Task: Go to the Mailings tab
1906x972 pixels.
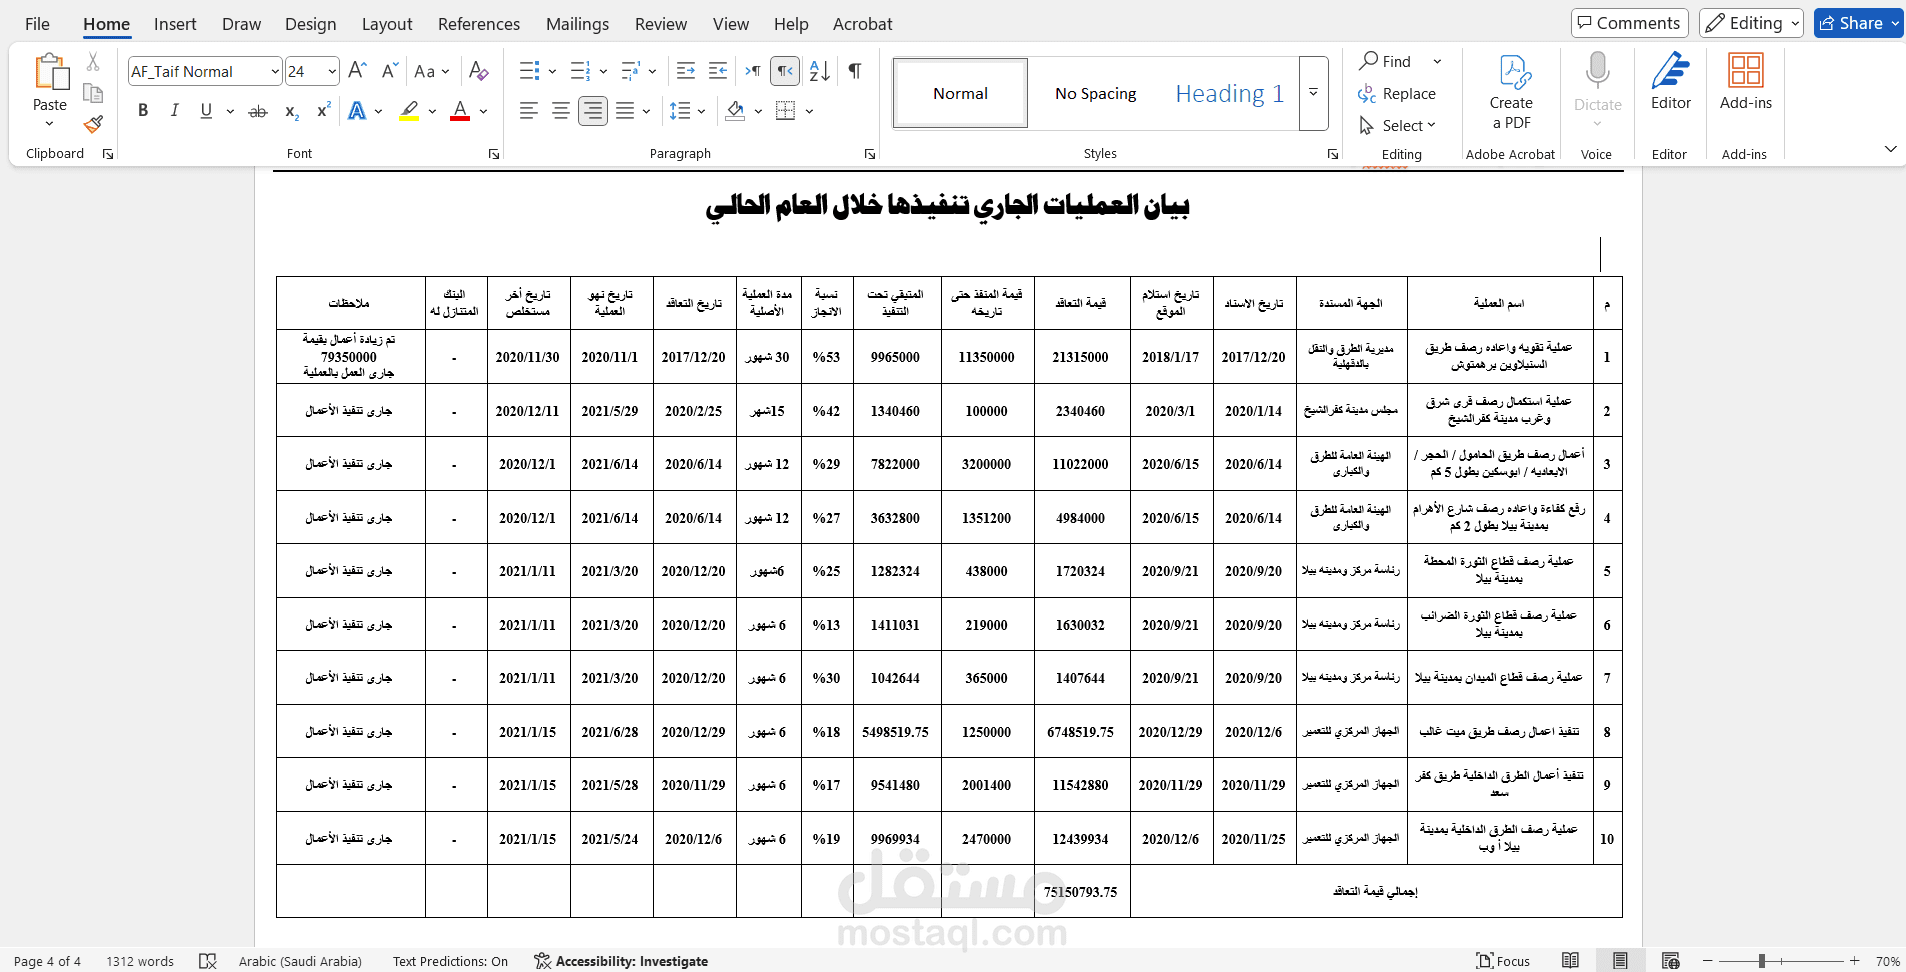Action: [x=577, y=24]
